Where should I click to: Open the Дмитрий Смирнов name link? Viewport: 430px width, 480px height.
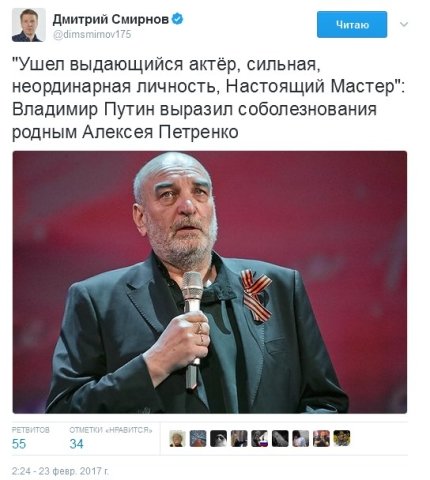click(111, 20)
